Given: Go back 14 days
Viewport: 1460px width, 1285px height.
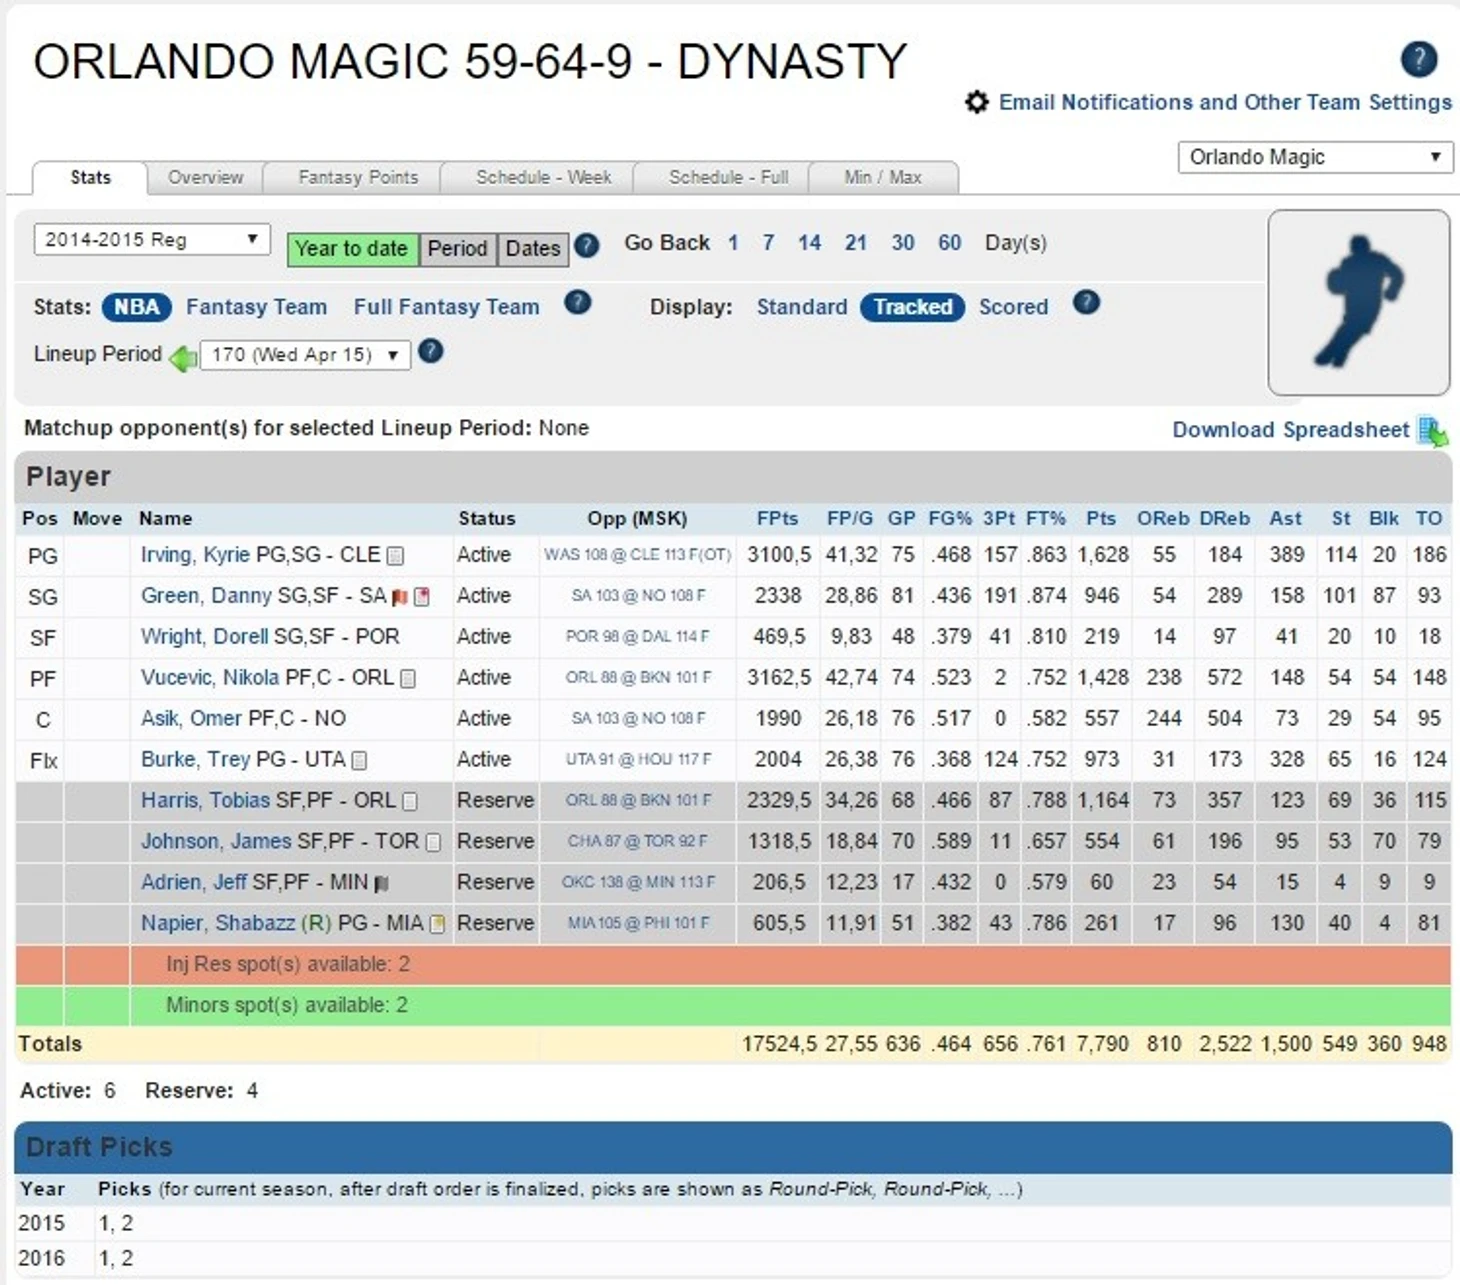Looking at the screenshot, I should (809, 243).
